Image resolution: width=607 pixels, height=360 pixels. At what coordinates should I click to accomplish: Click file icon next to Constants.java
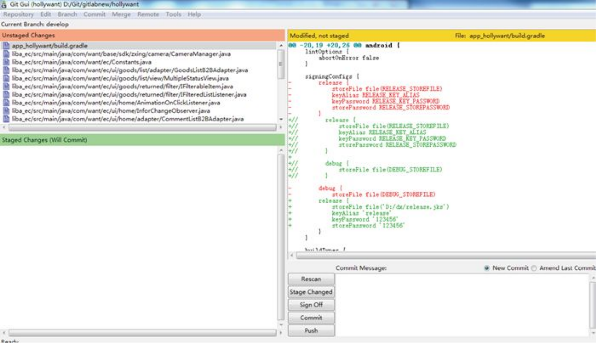6,62
